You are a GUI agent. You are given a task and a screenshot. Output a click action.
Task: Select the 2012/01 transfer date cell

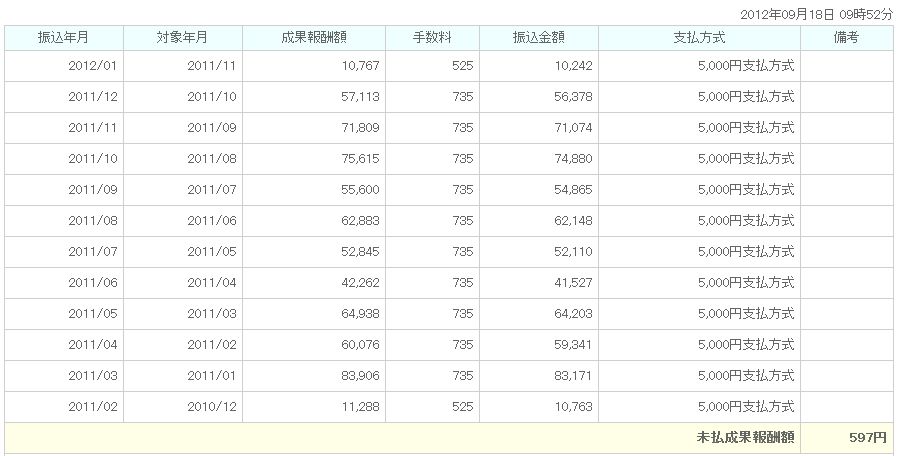pos(64,66)
